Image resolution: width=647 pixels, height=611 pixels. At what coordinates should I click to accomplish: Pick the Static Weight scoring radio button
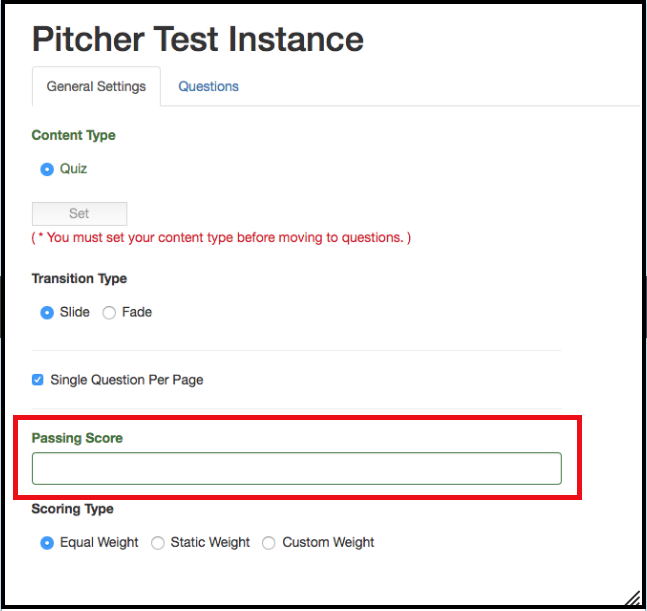[158, 543]
